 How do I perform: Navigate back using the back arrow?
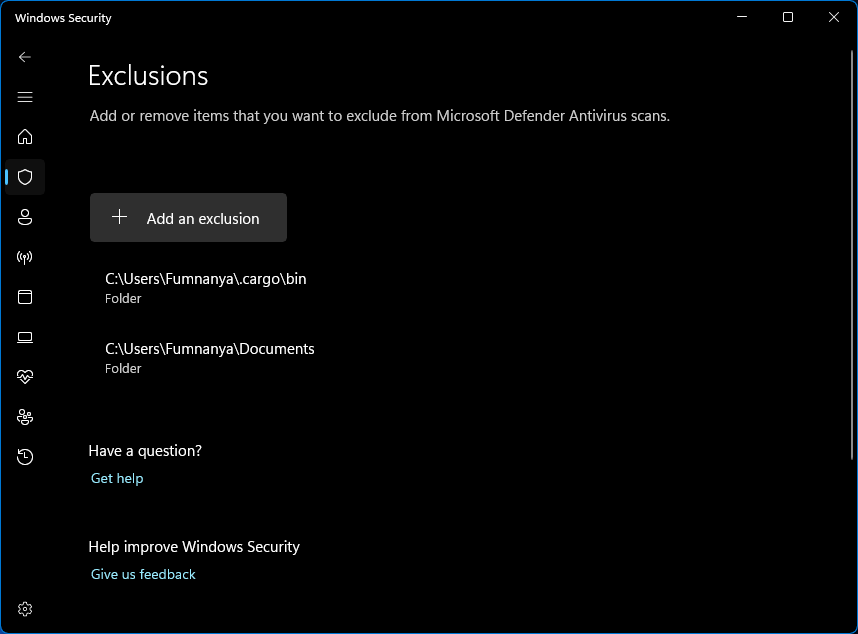[24, 57]
